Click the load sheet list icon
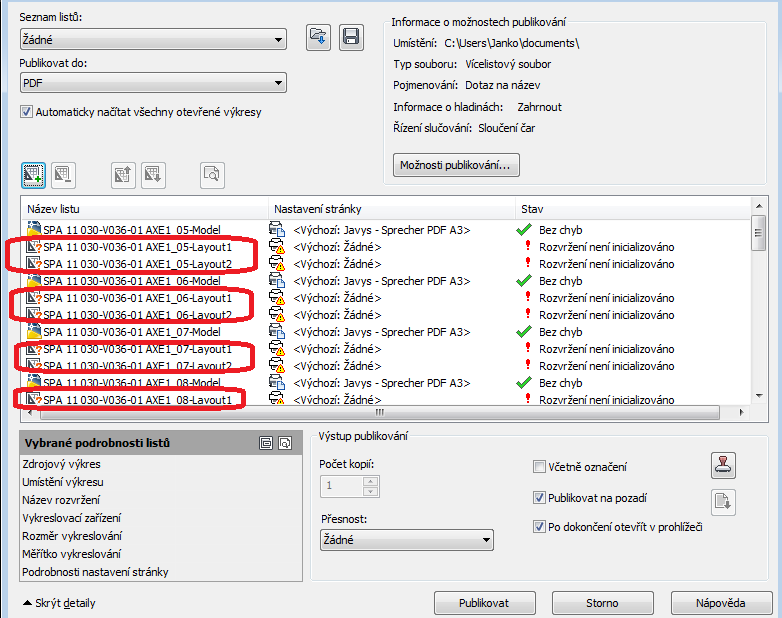 (x=318, y=37)
